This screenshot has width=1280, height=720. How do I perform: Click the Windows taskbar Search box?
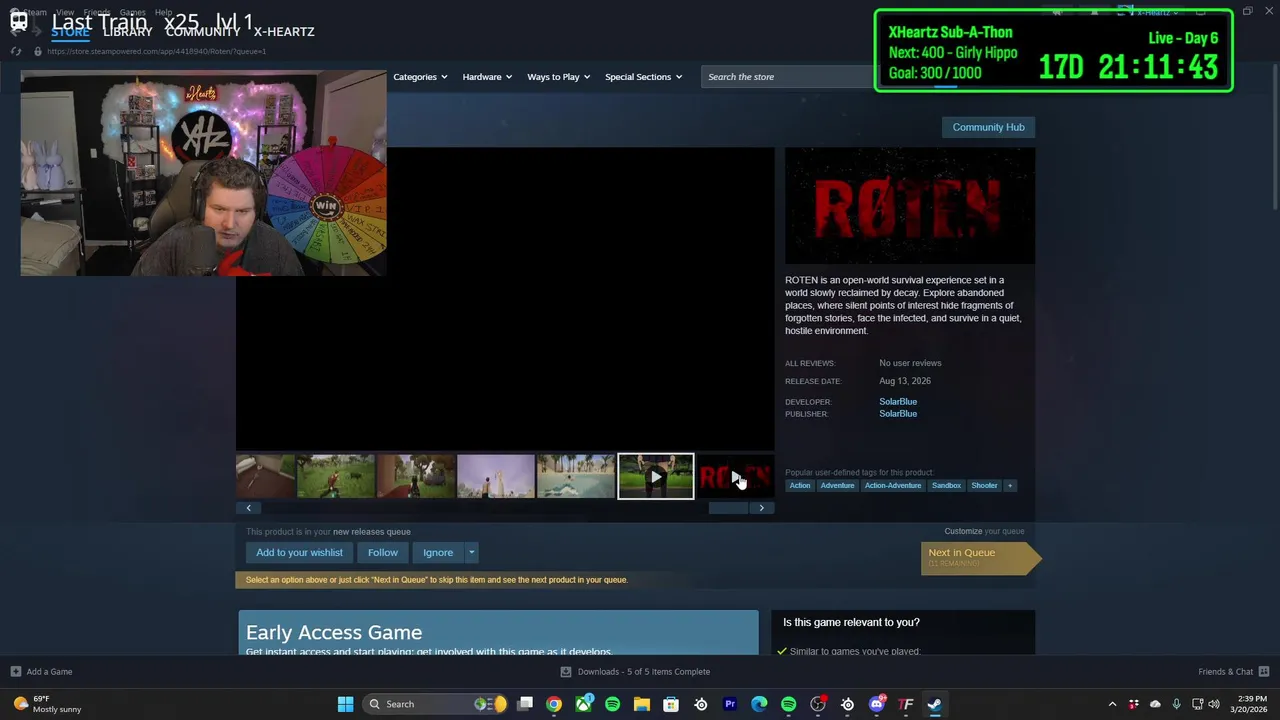pyautogui.click(x=434, y=704)
